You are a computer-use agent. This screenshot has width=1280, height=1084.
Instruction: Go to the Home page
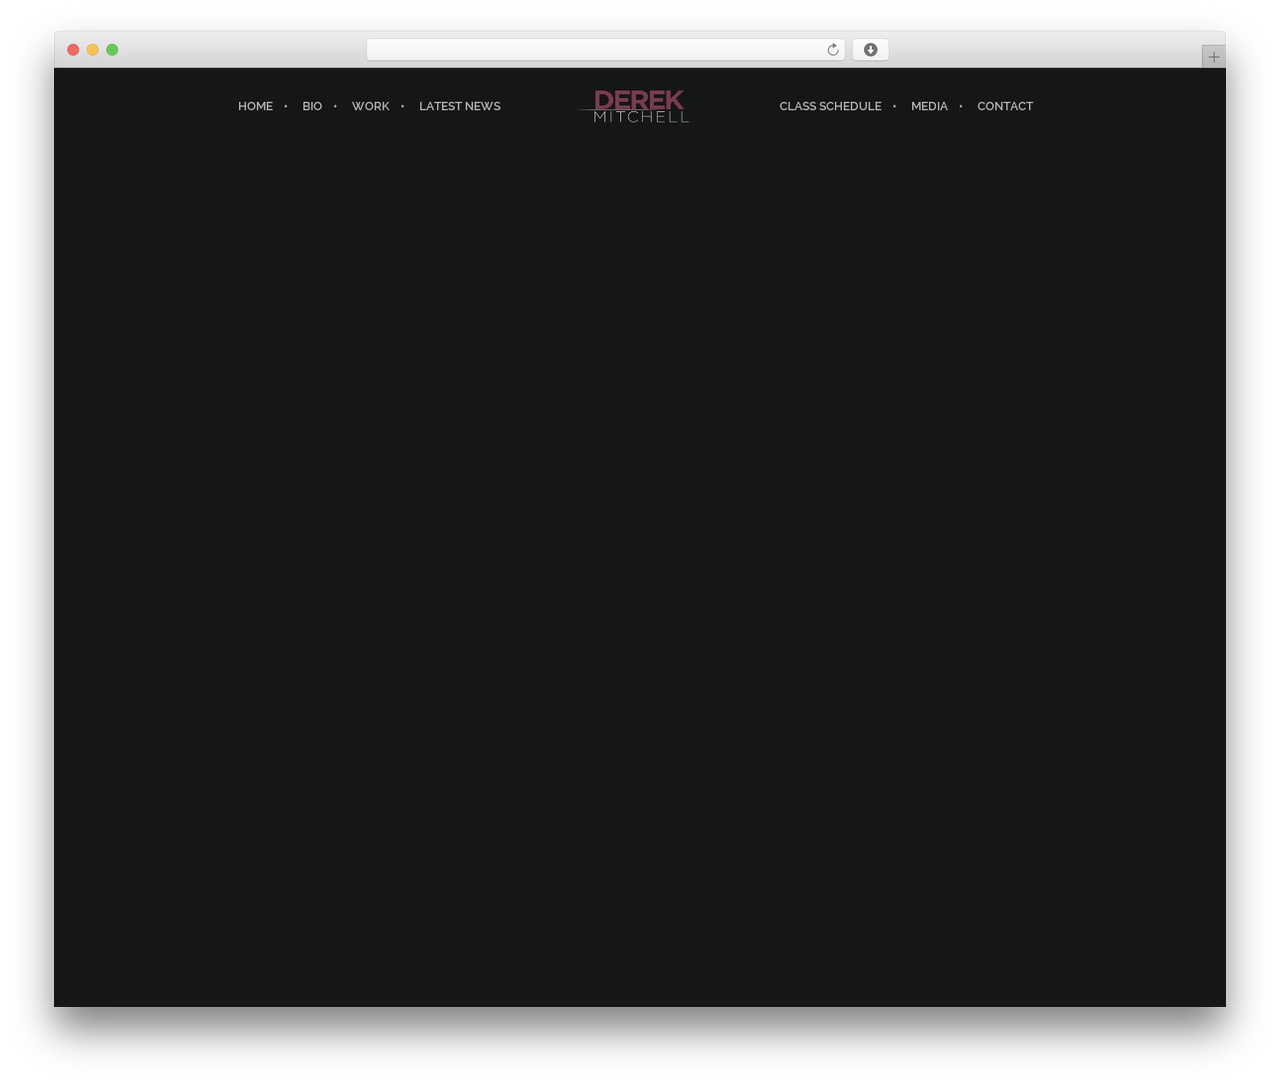pos(255,106)
